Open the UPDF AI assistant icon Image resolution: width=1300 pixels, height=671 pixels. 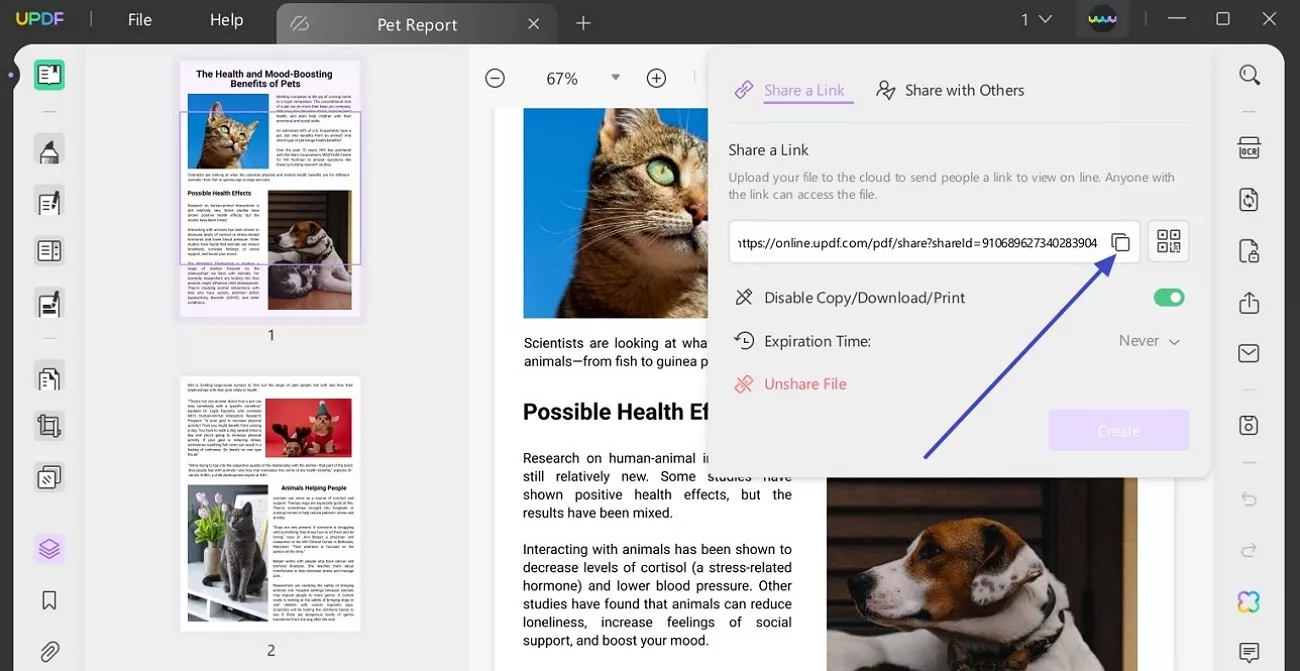[x=1249, y=601]
